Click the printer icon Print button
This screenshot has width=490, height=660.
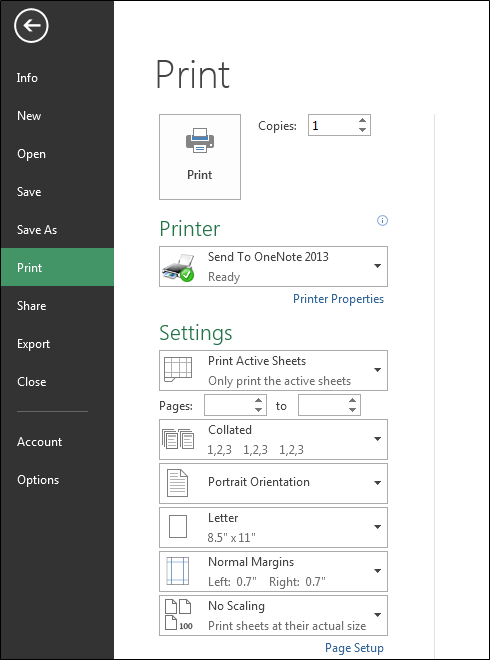click(x=200, y=157)
